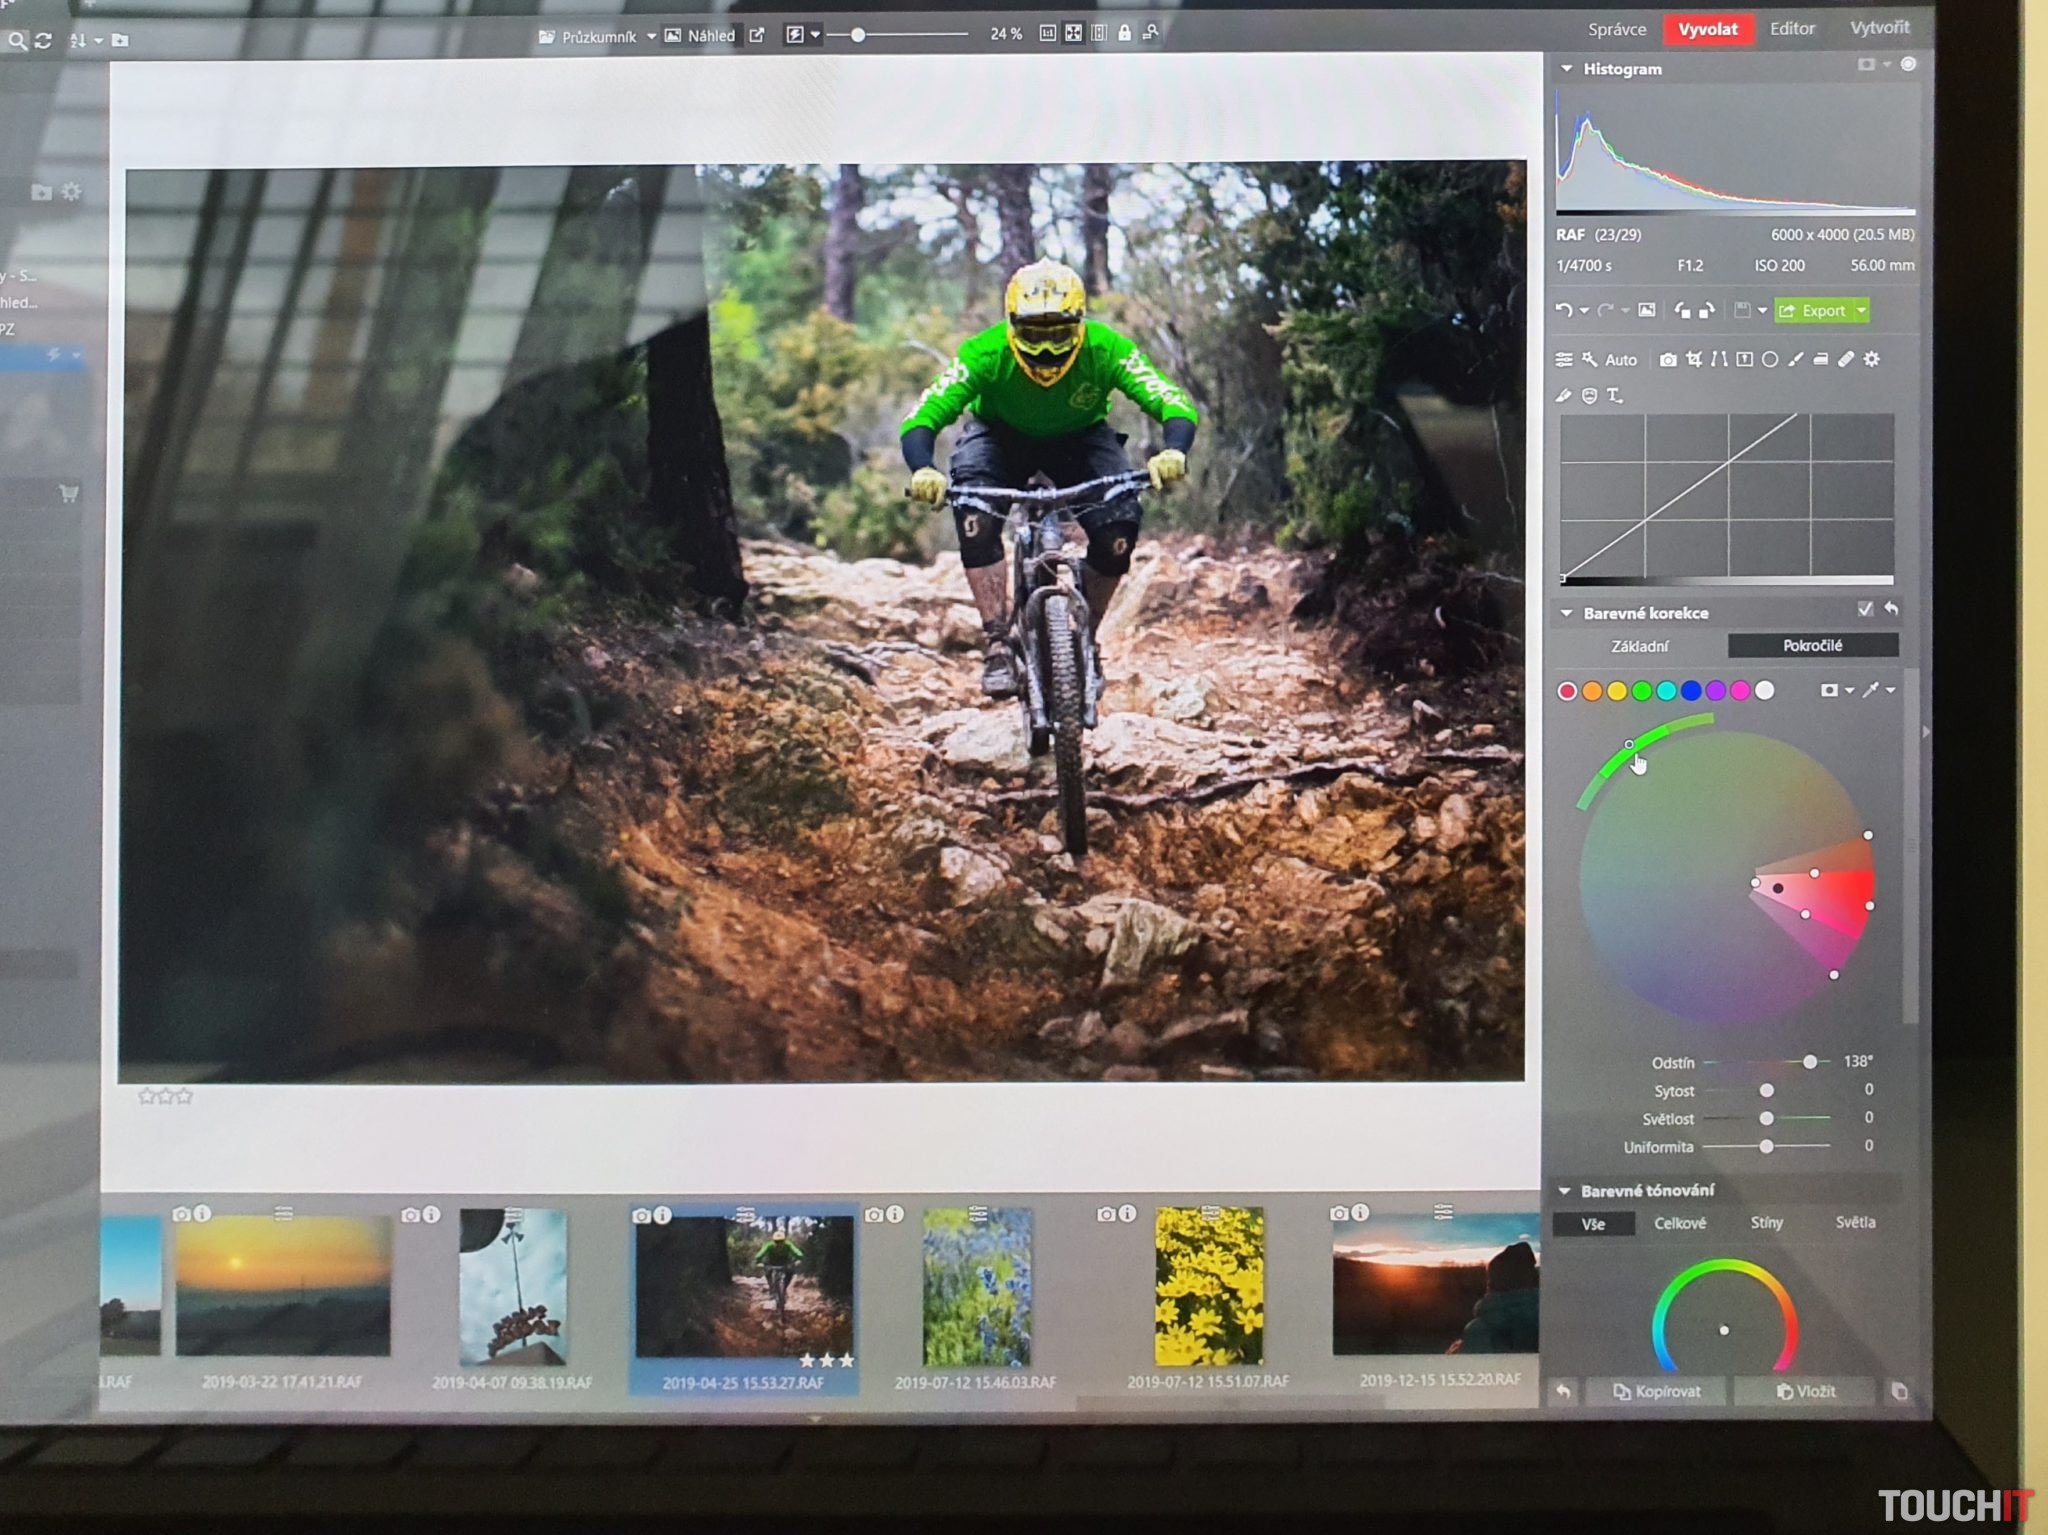Switch to the Editor module
Viewport: 2048px width, 1535px height.
coord(1791,29)
